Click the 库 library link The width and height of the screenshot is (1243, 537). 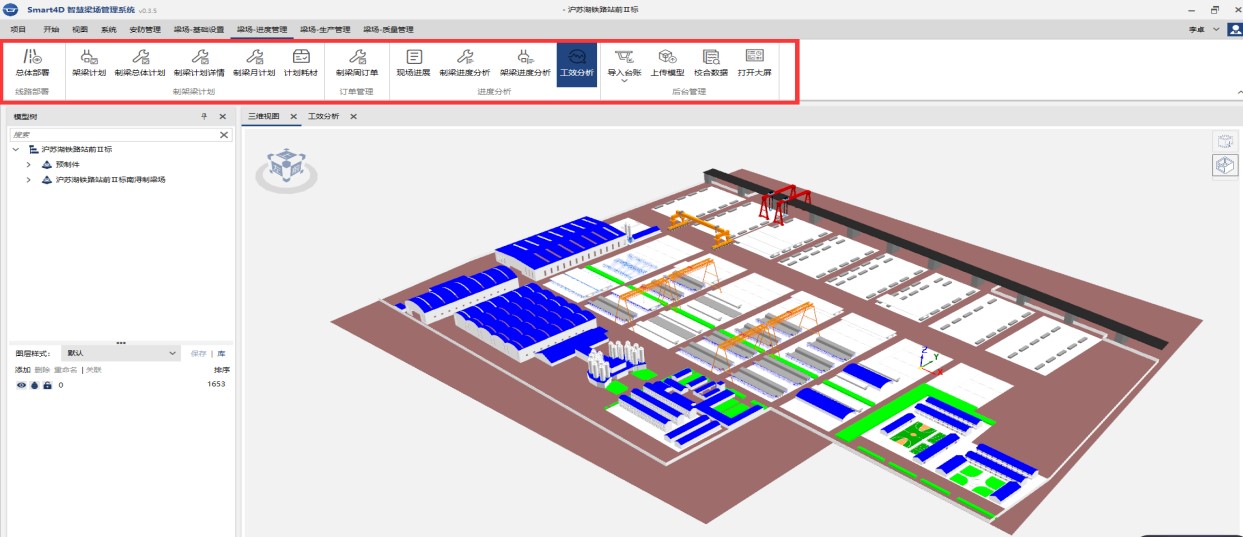(x=221, y=353)
